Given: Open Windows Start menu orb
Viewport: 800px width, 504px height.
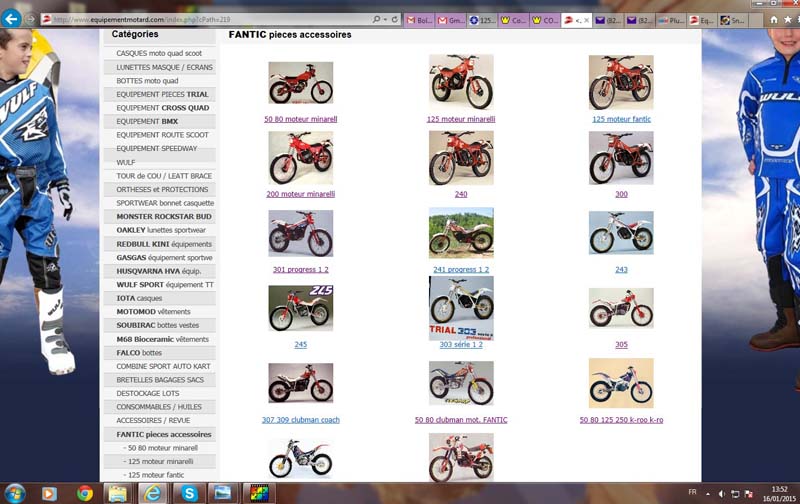Looking at the screenshot, I should (14, 493).
